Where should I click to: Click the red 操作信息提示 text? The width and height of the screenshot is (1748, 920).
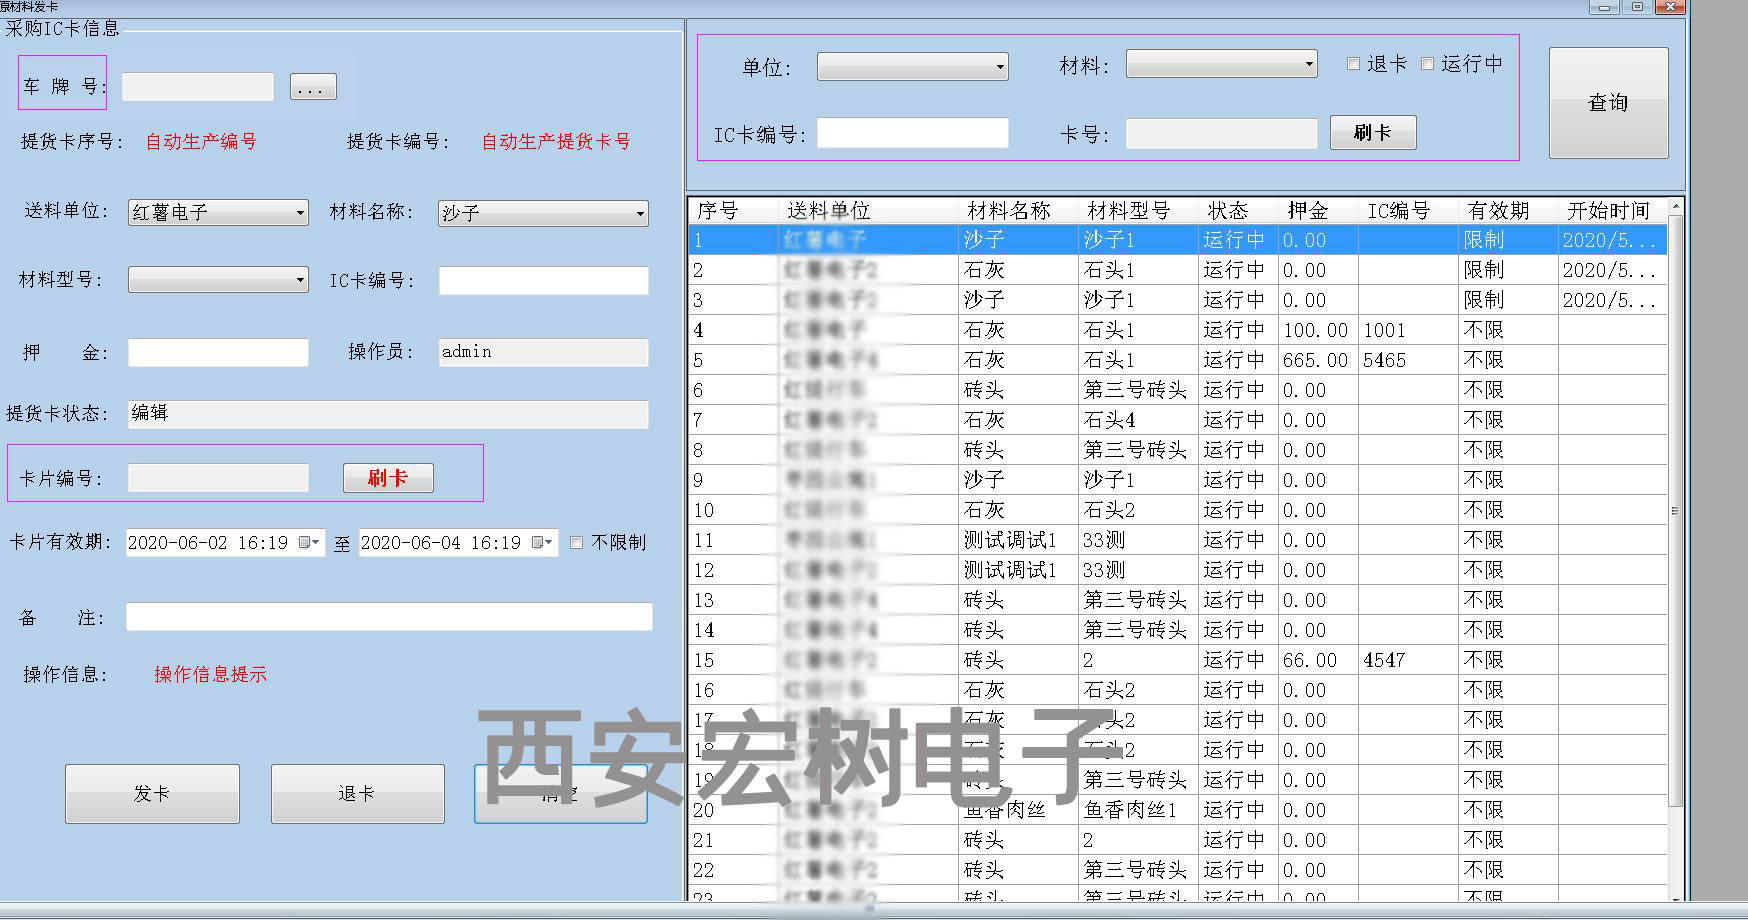point(210,675)
